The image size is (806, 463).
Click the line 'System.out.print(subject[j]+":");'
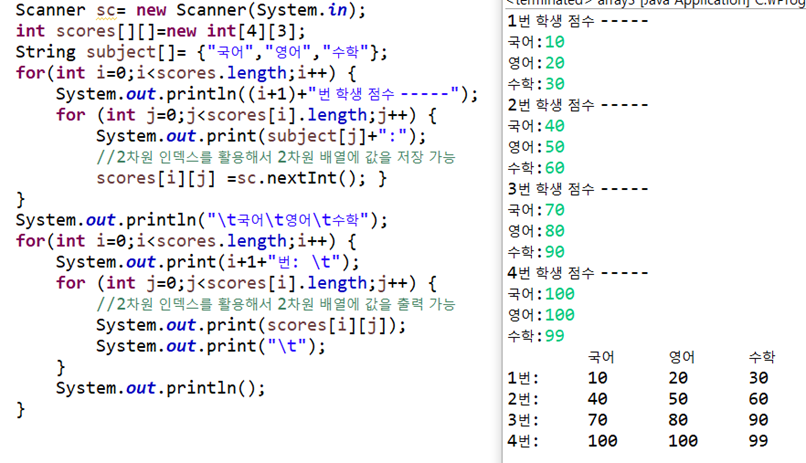(261, 136)
